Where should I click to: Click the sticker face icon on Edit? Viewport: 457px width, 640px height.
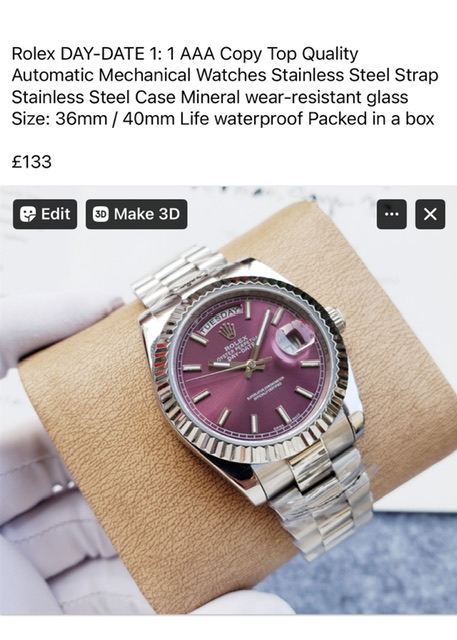point(27,214)
